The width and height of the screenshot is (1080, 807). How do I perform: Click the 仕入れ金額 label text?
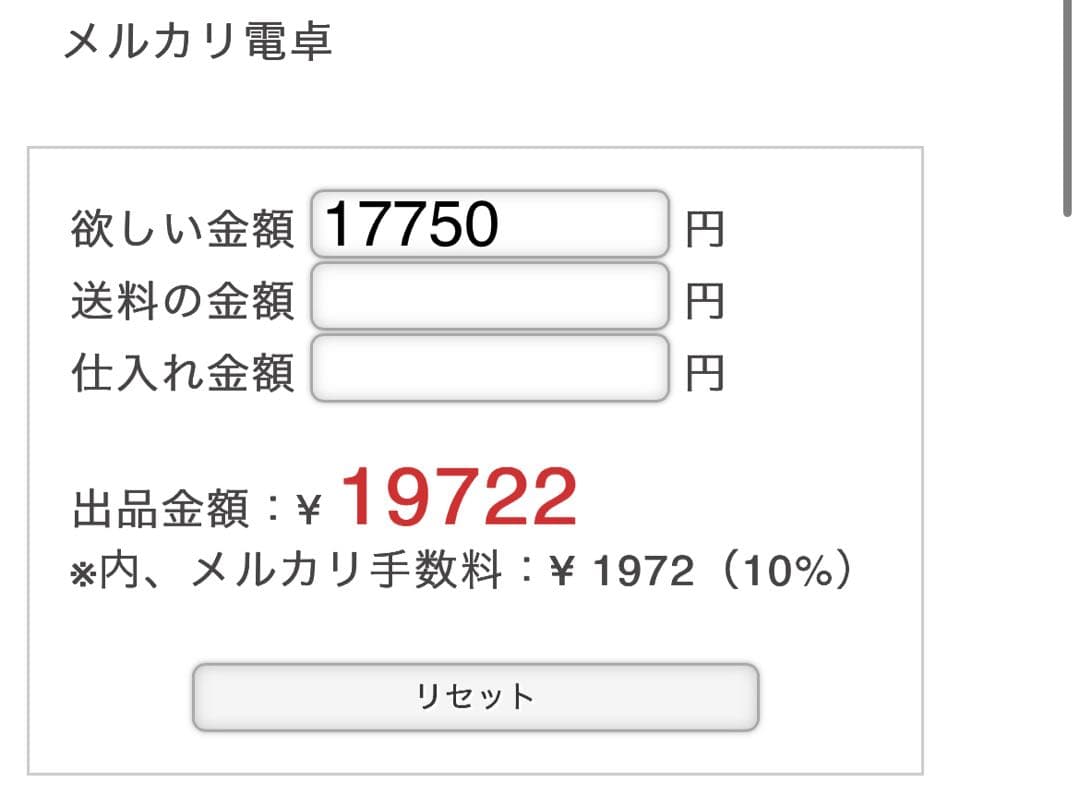(183, 373)
